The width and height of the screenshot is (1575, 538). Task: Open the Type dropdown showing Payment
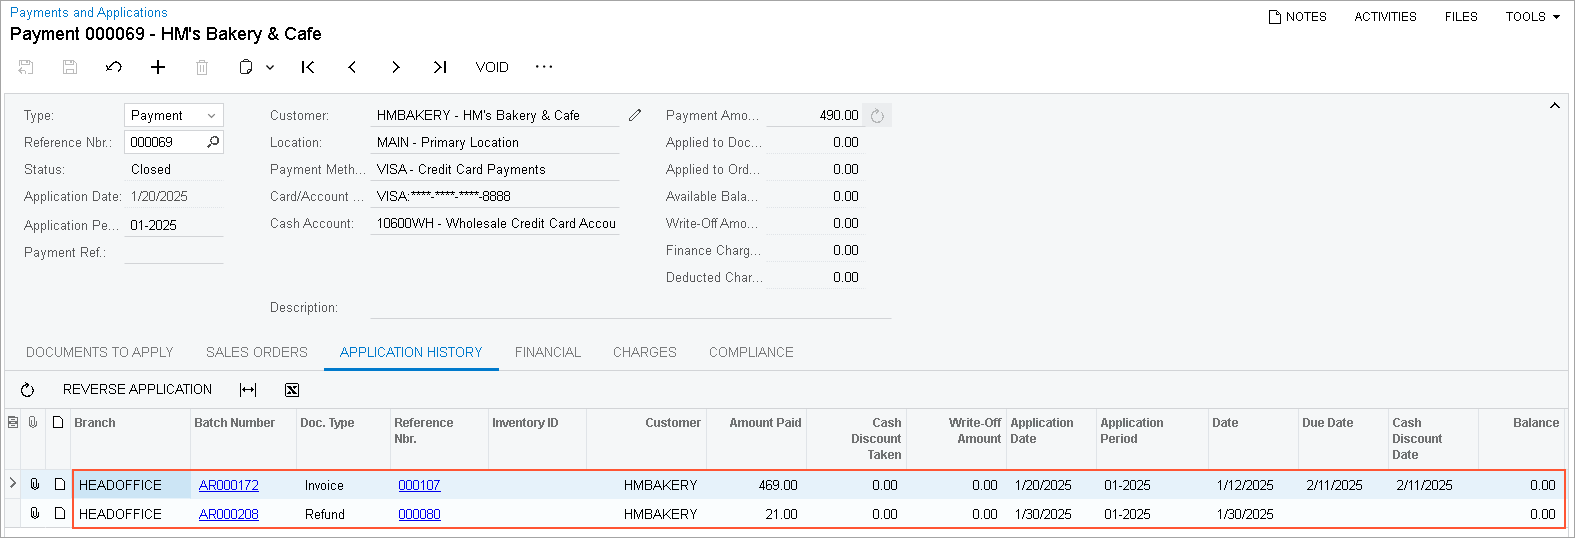tap(173, 115)
